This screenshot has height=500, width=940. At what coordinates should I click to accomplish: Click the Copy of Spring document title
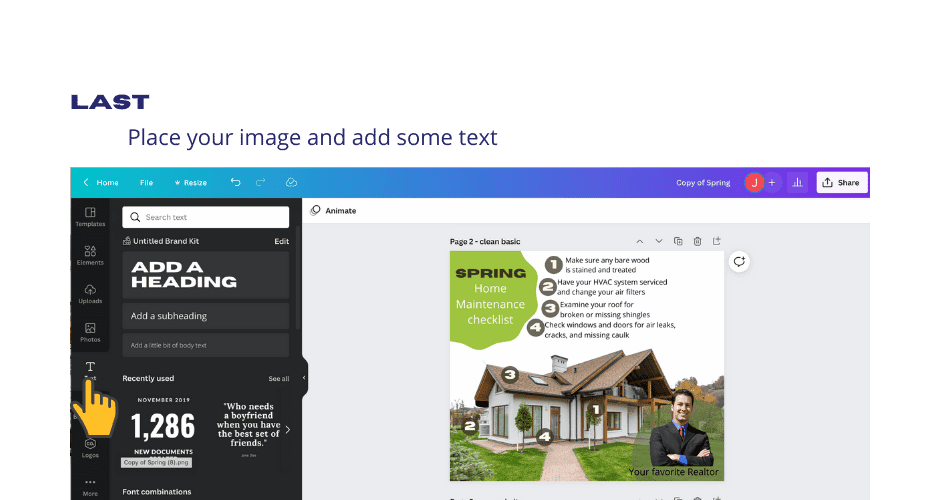[703, 182]
